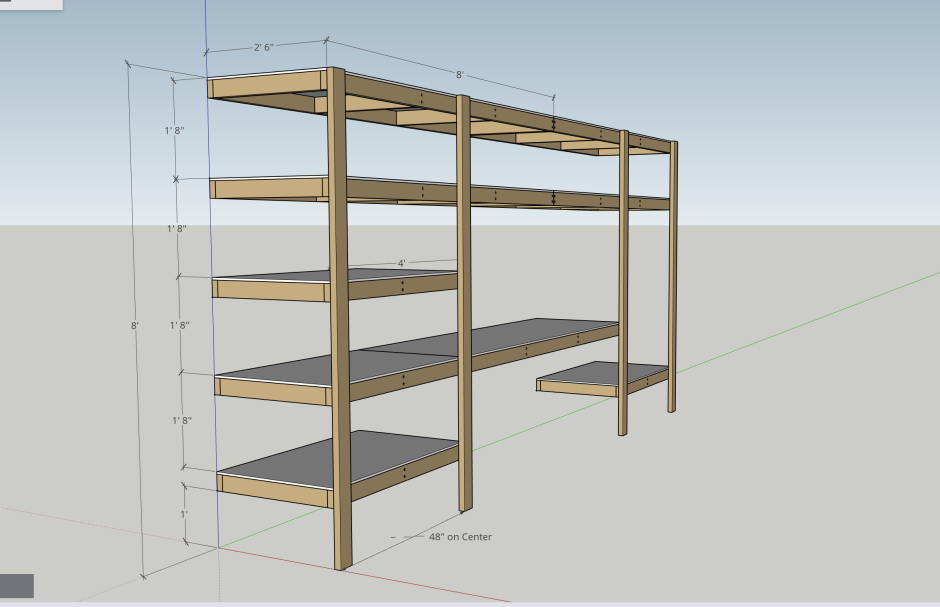Screen dimensions: 940x607
Task: Click the 1' 8" label above the bottom shelf
Action: click(182, 421)
